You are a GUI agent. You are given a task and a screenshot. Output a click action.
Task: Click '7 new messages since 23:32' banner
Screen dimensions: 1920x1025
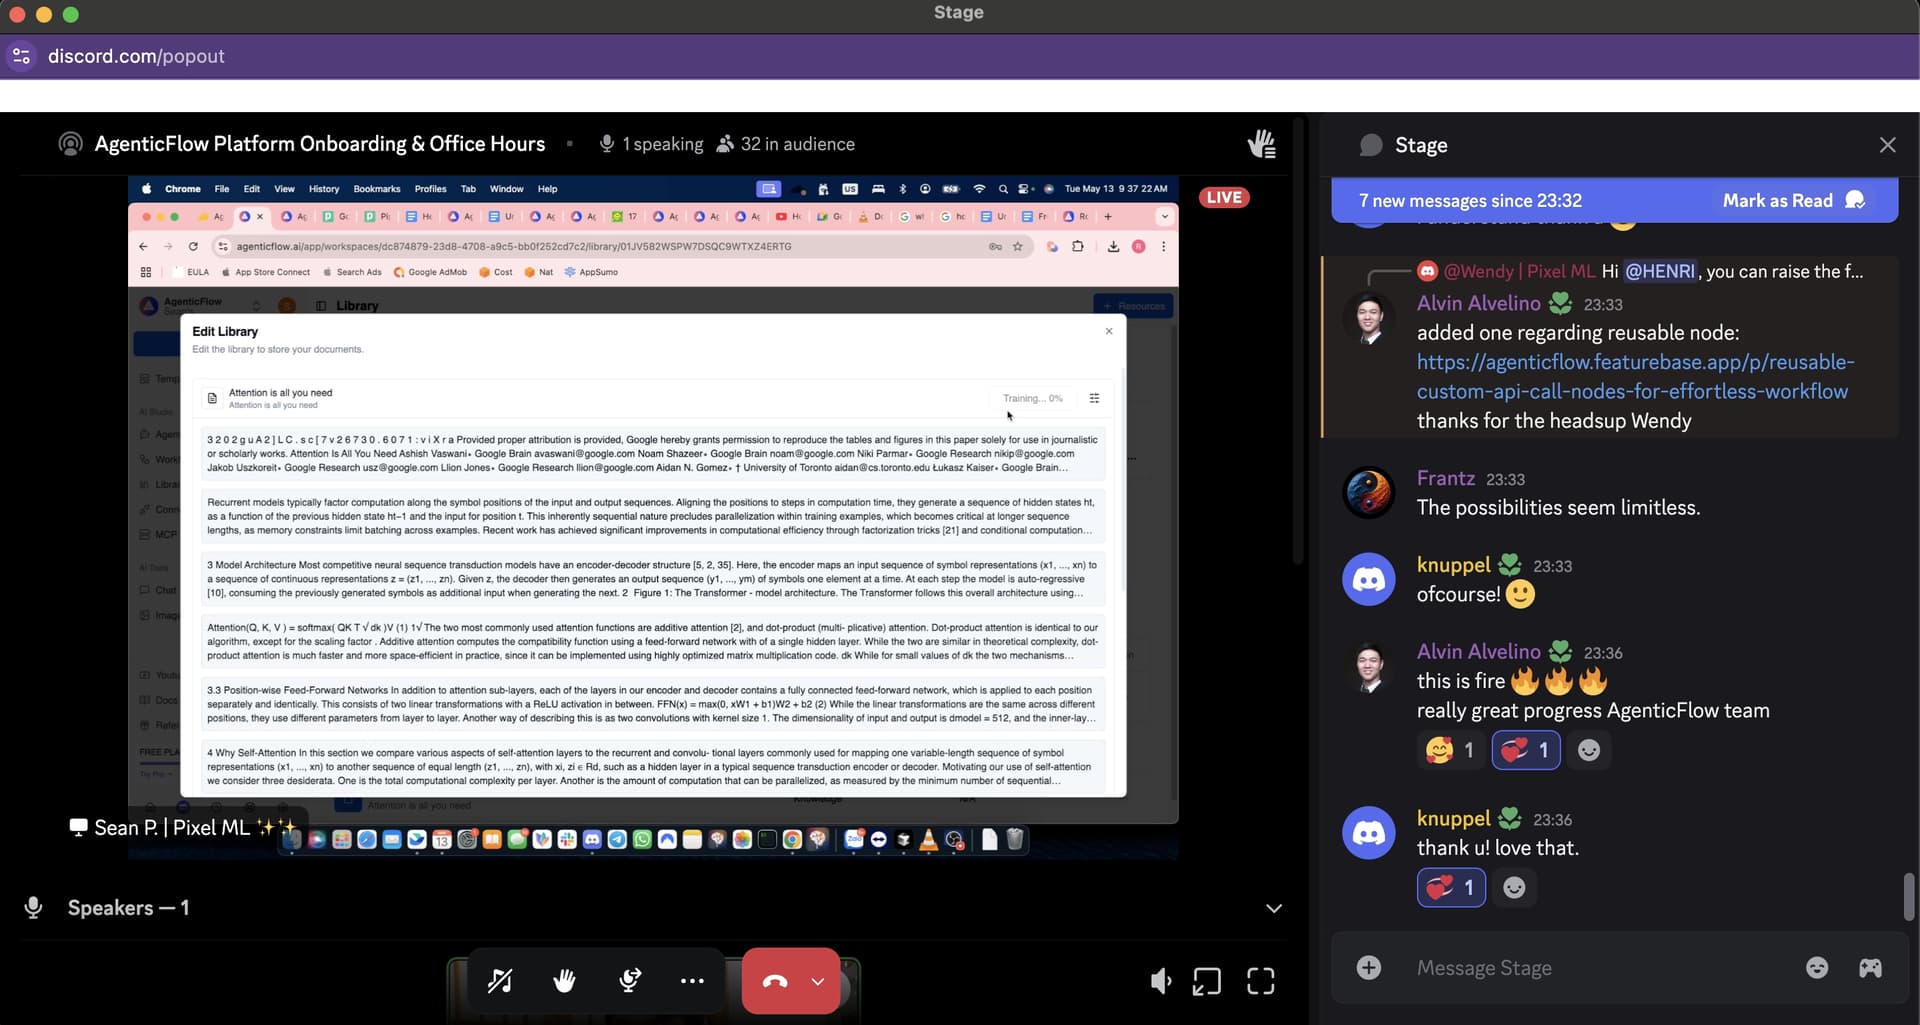tap(1470, 200)
